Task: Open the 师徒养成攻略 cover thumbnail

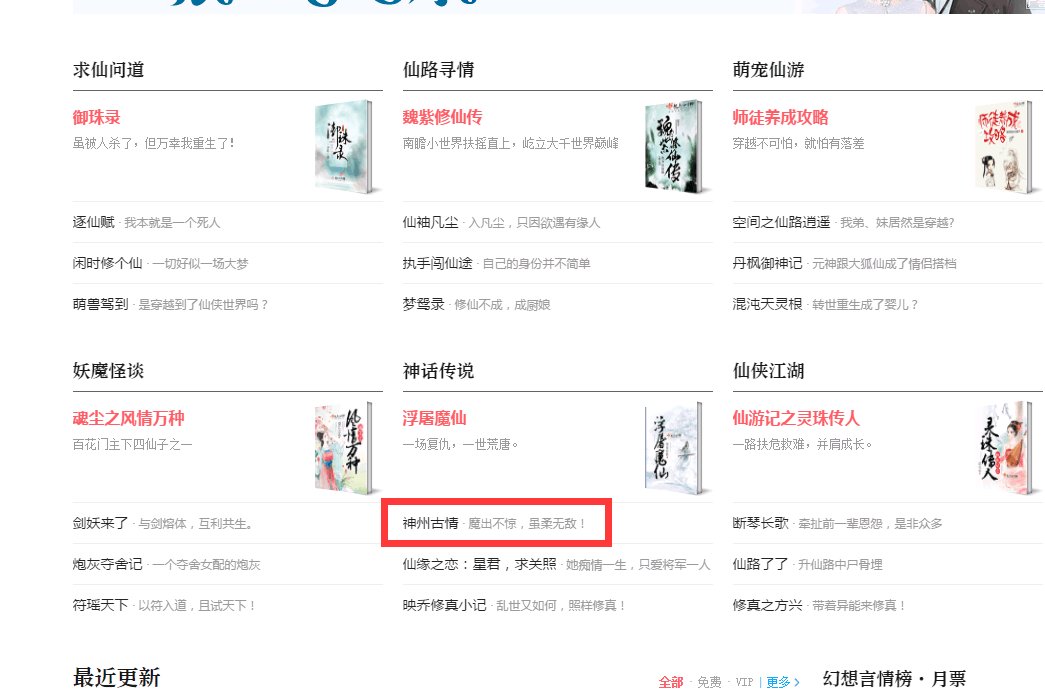Action: click(x=1003, y=147)
